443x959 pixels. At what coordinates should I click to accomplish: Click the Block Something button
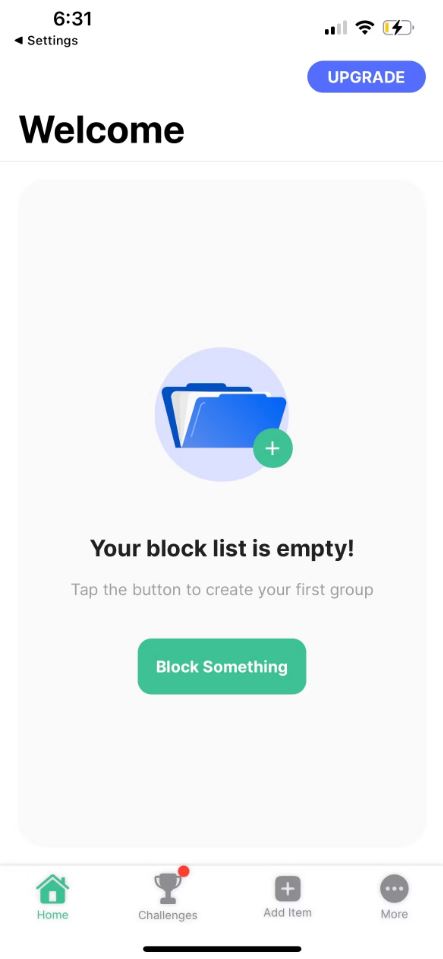click(x=222, y=666)
